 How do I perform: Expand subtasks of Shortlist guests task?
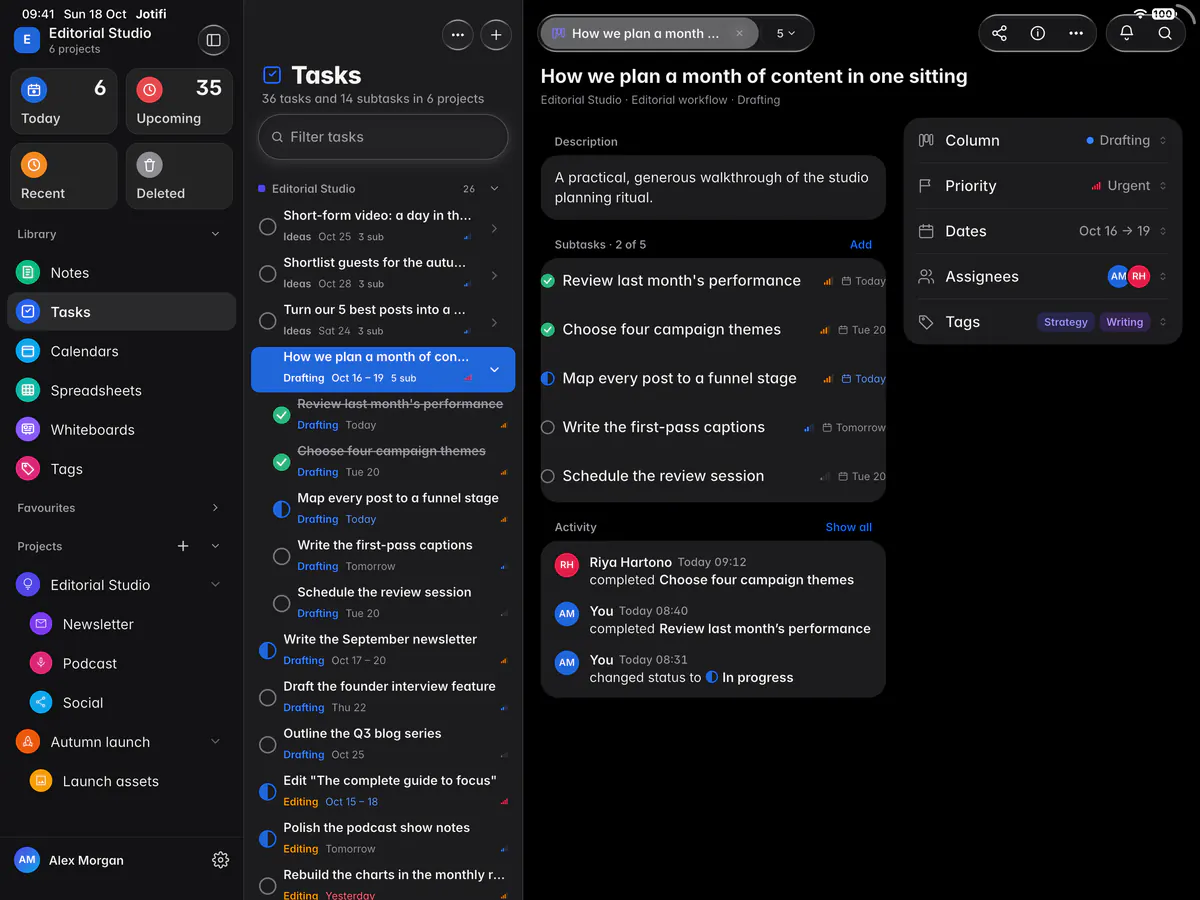click(494, 275)
